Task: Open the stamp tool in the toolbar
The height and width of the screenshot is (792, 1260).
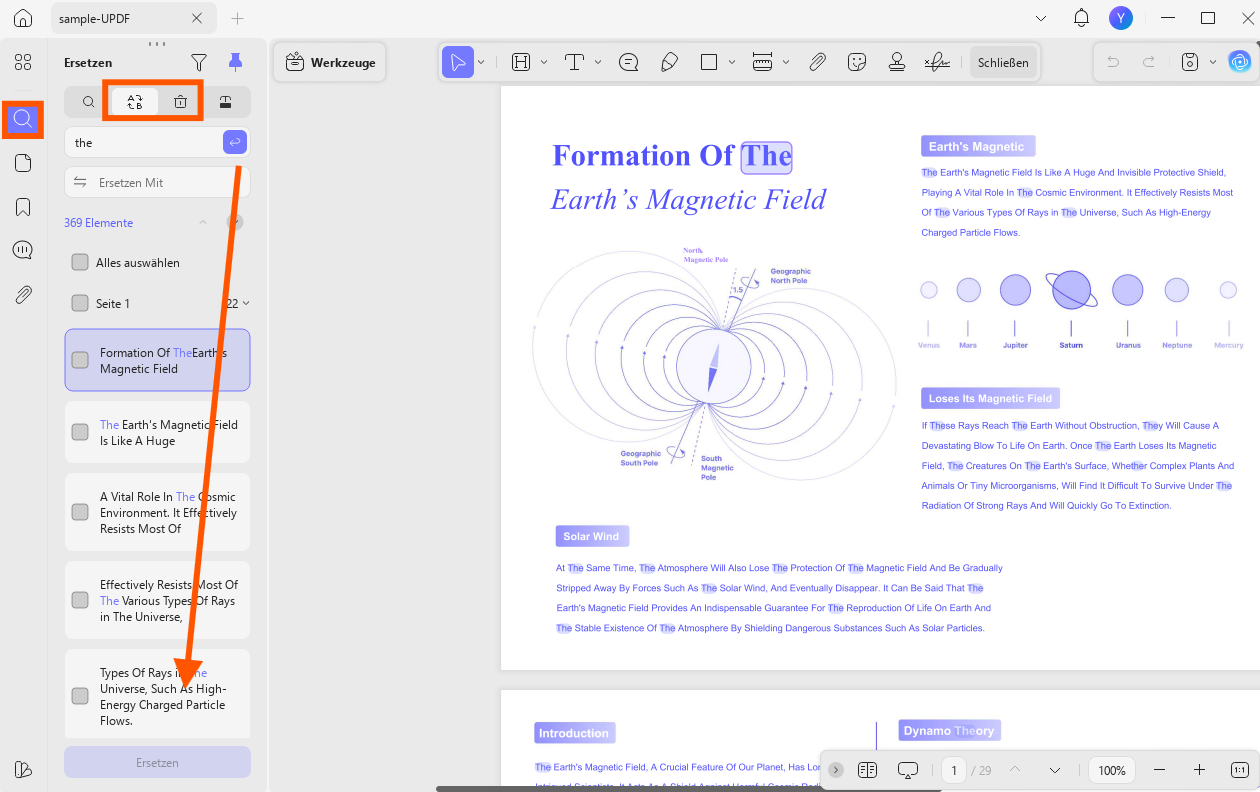Action: [x=896, y=62]
